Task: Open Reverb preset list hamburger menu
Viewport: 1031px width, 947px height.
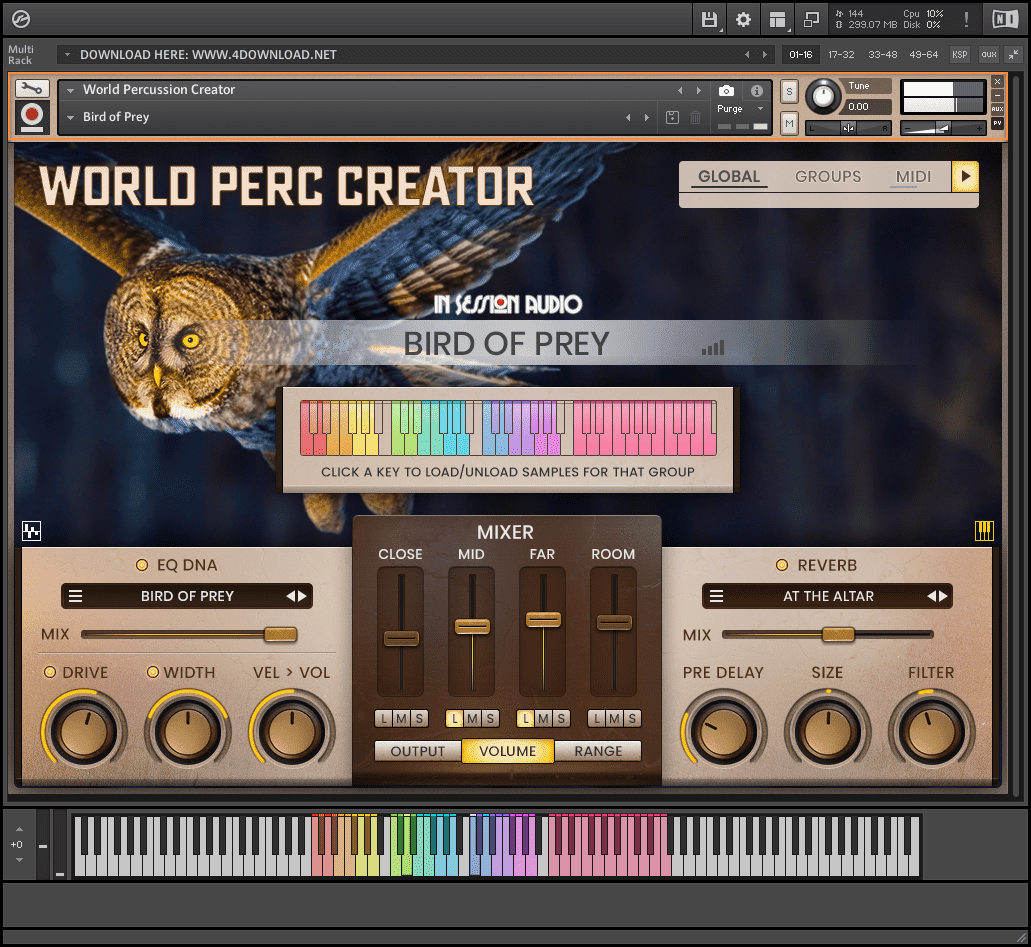Action: point(717,596)
